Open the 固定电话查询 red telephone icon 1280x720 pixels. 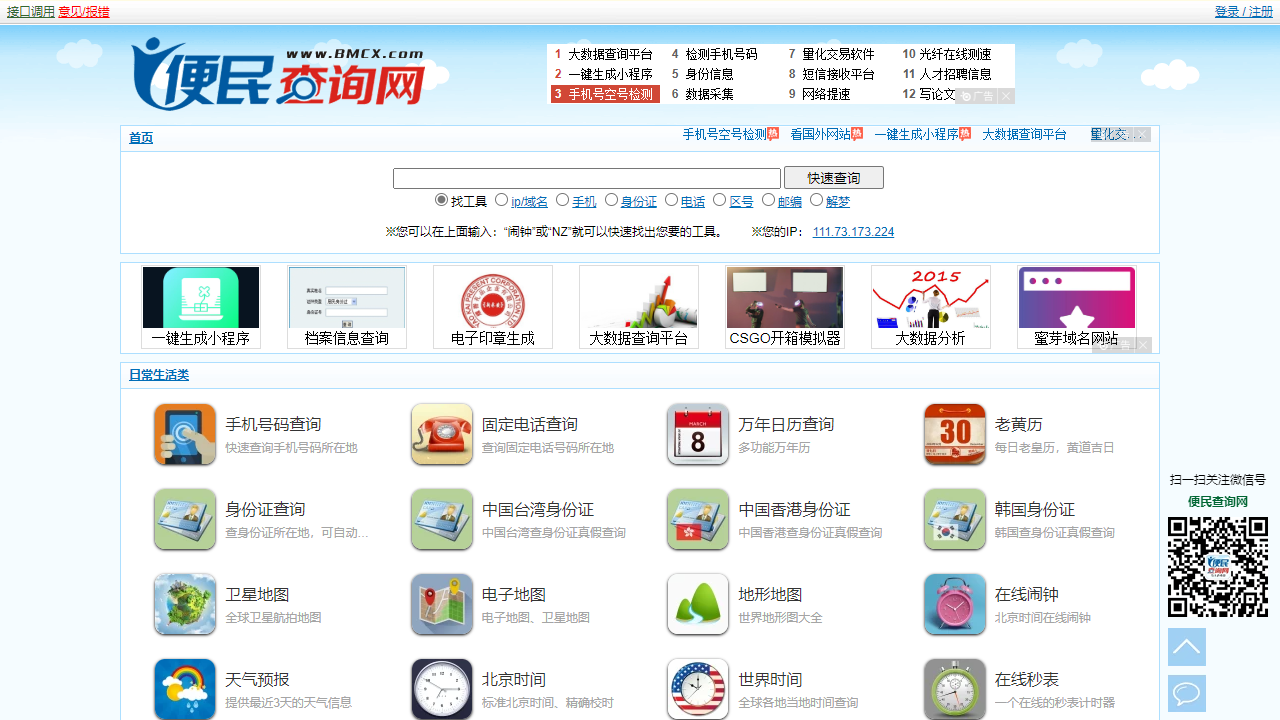(x=442, y=434)
